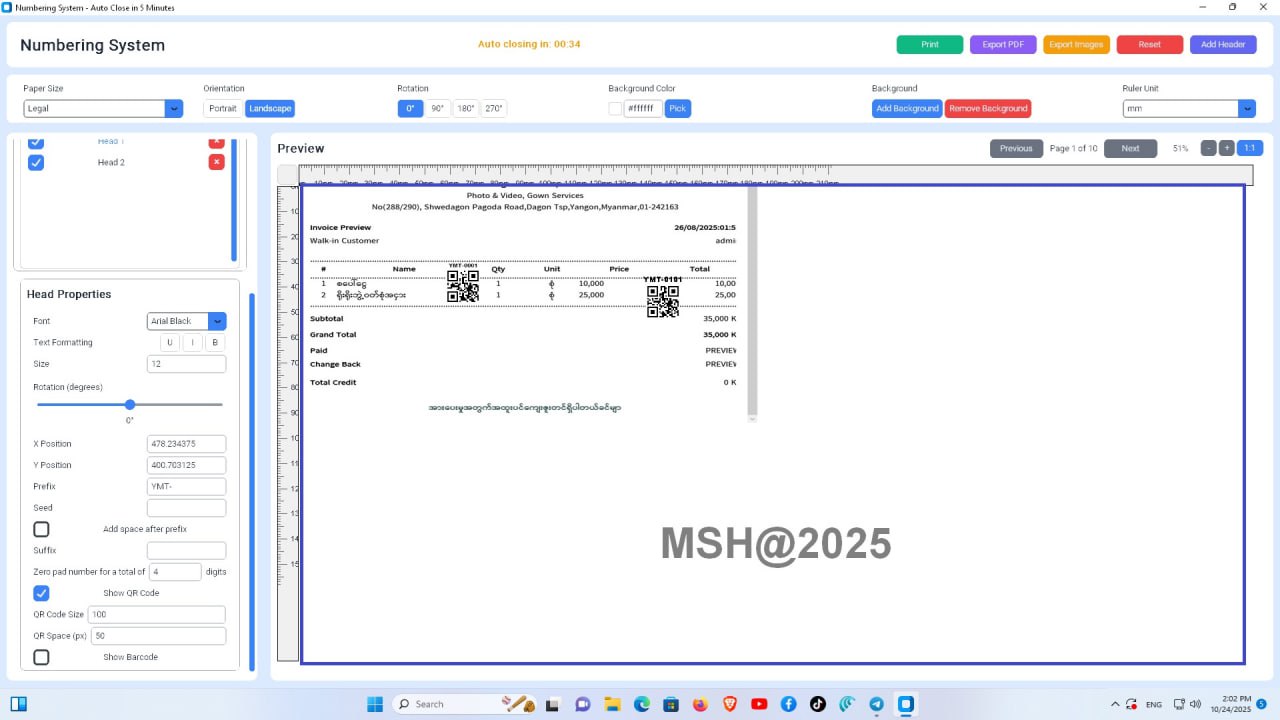The height and width of the screenshot is (720, 1280).
Task: Click the zoom in plus icon
Action: pos(1227,148)
